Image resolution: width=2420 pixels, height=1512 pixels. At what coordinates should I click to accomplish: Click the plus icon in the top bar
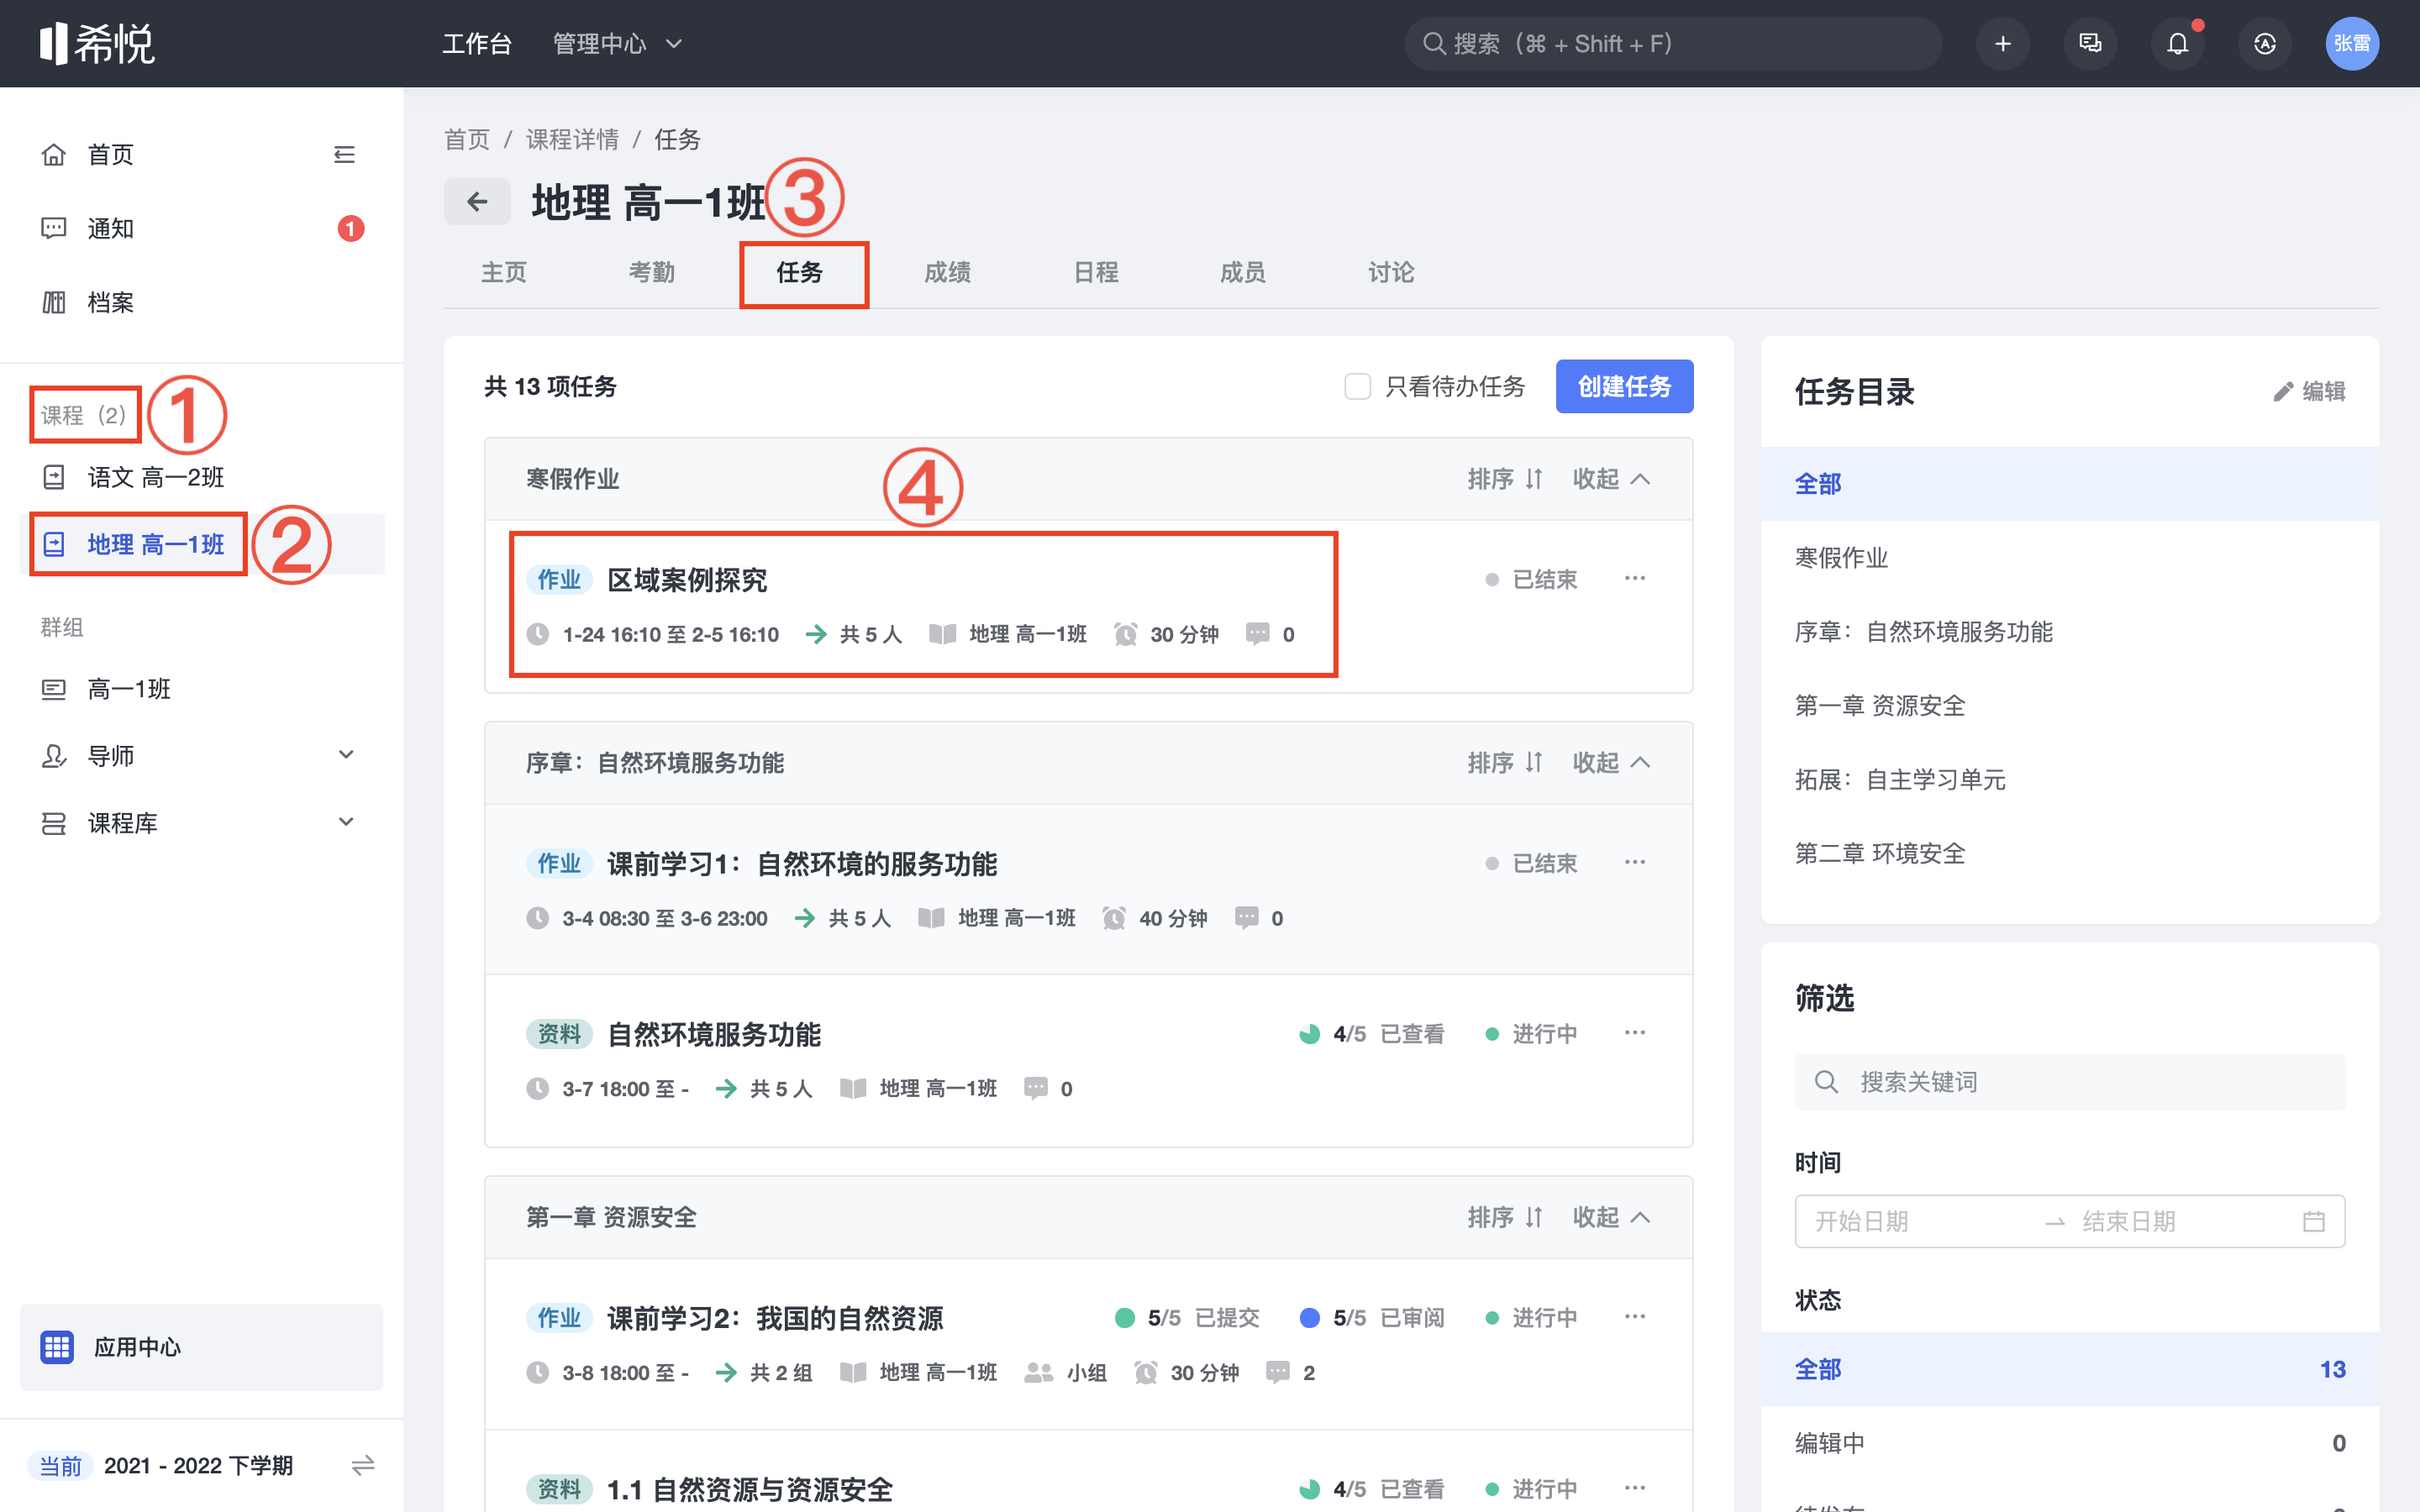[2003, 44]
